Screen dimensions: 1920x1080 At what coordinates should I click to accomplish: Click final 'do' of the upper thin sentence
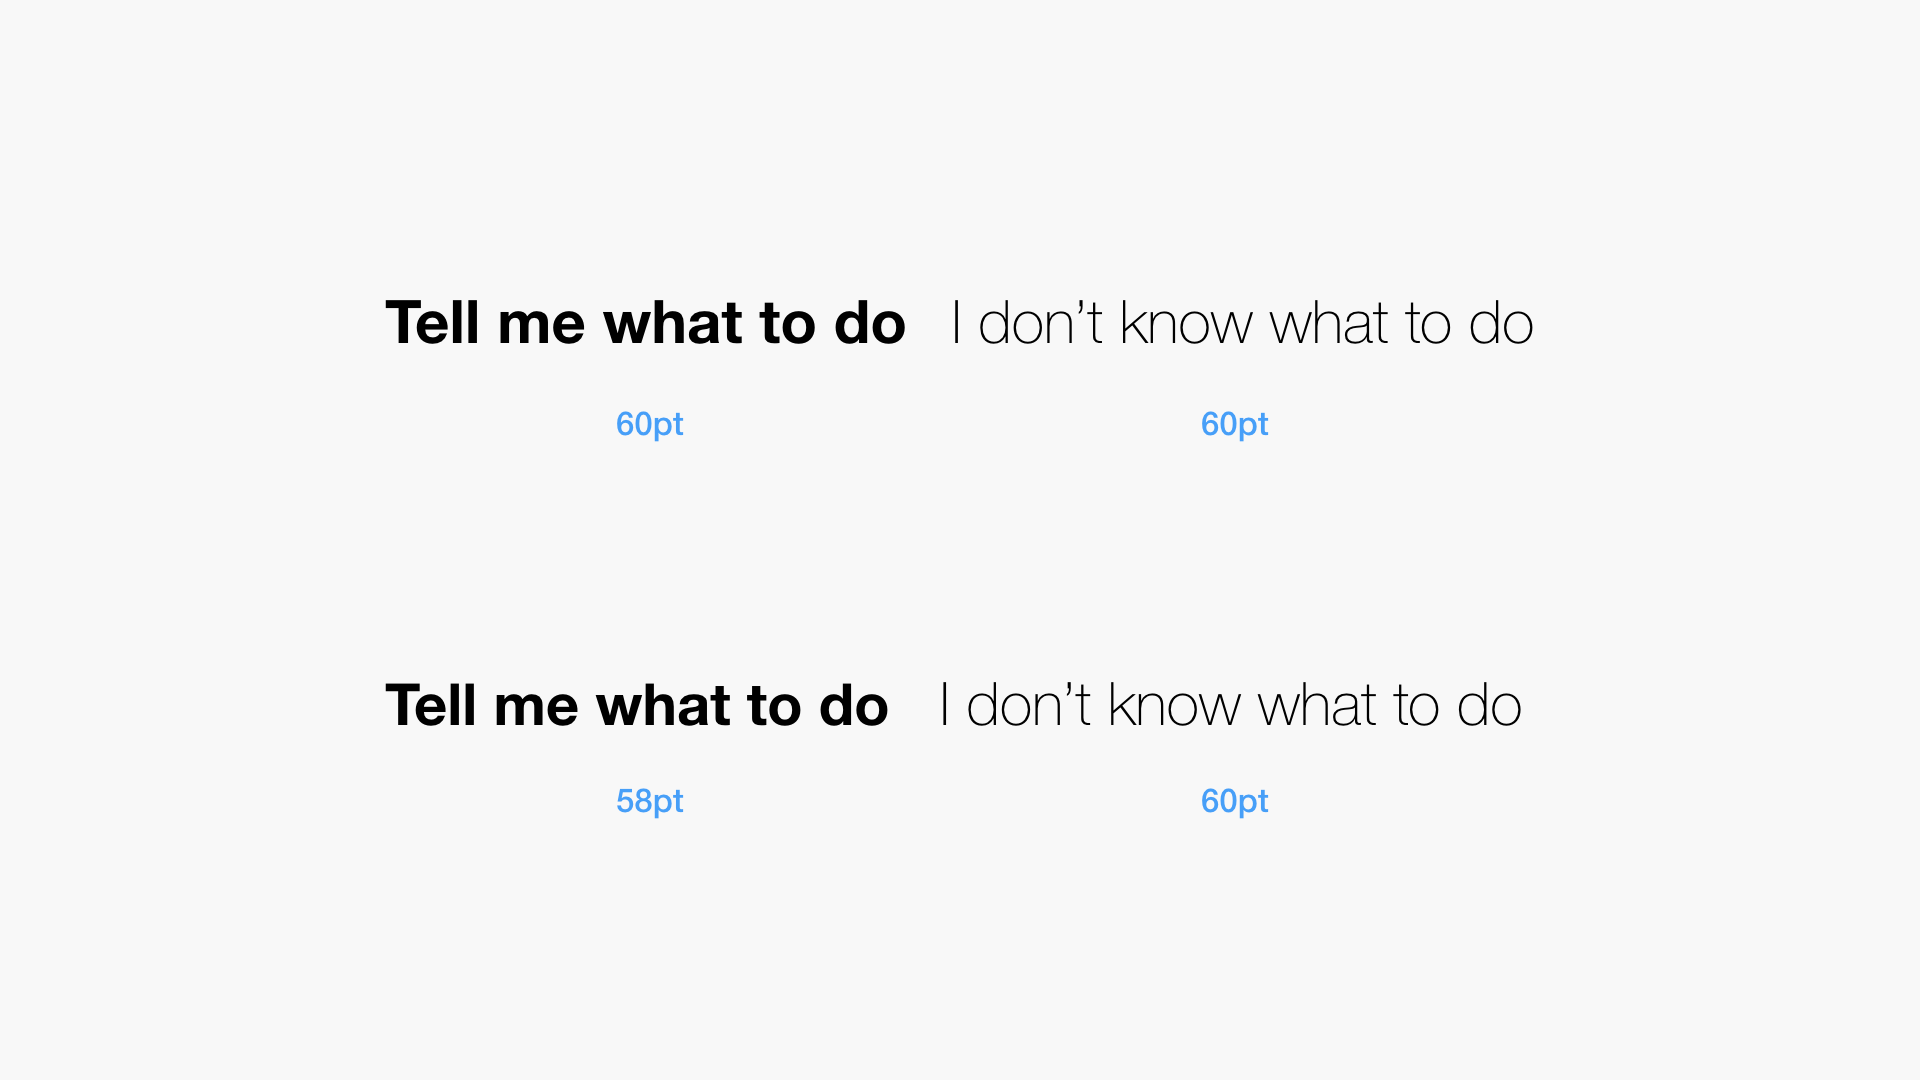1501,323
